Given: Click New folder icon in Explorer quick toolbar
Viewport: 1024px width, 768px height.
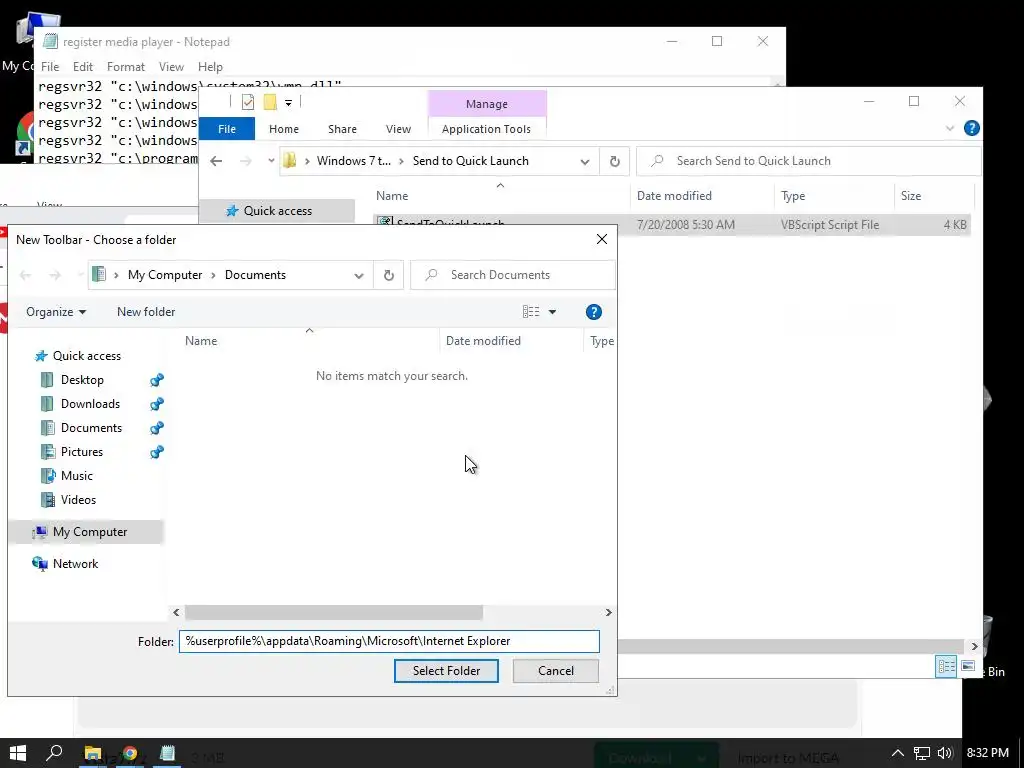Looking at the screenshot, I should point(270,103).
